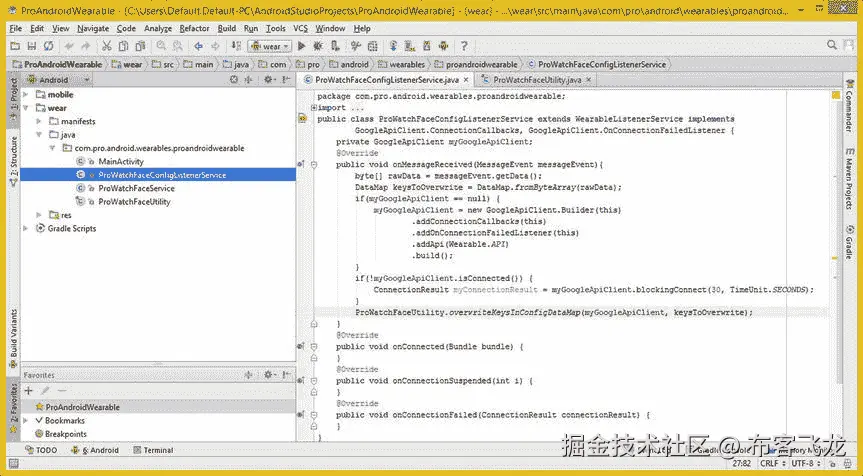Open the Refactor menu
863x476 pixels.
click(x=194, y=29)
